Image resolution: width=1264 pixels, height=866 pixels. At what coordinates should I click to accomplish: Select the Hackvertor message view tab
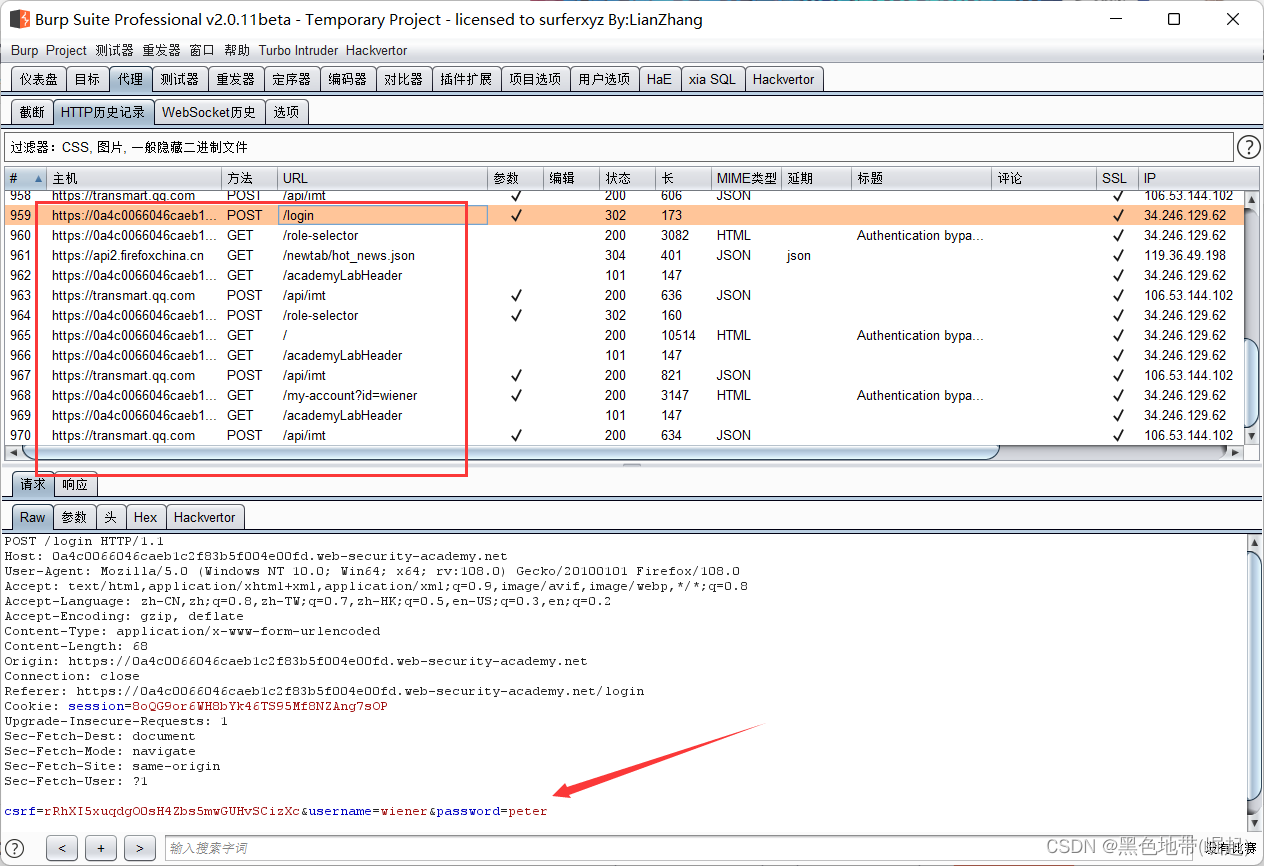point(205,517)
